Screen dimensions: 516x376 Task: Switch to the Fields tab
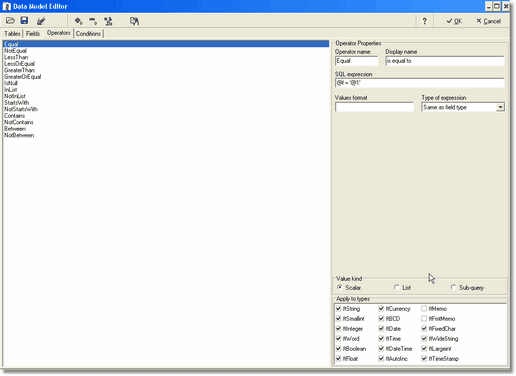pyautogui.click(x=33, y=34)
